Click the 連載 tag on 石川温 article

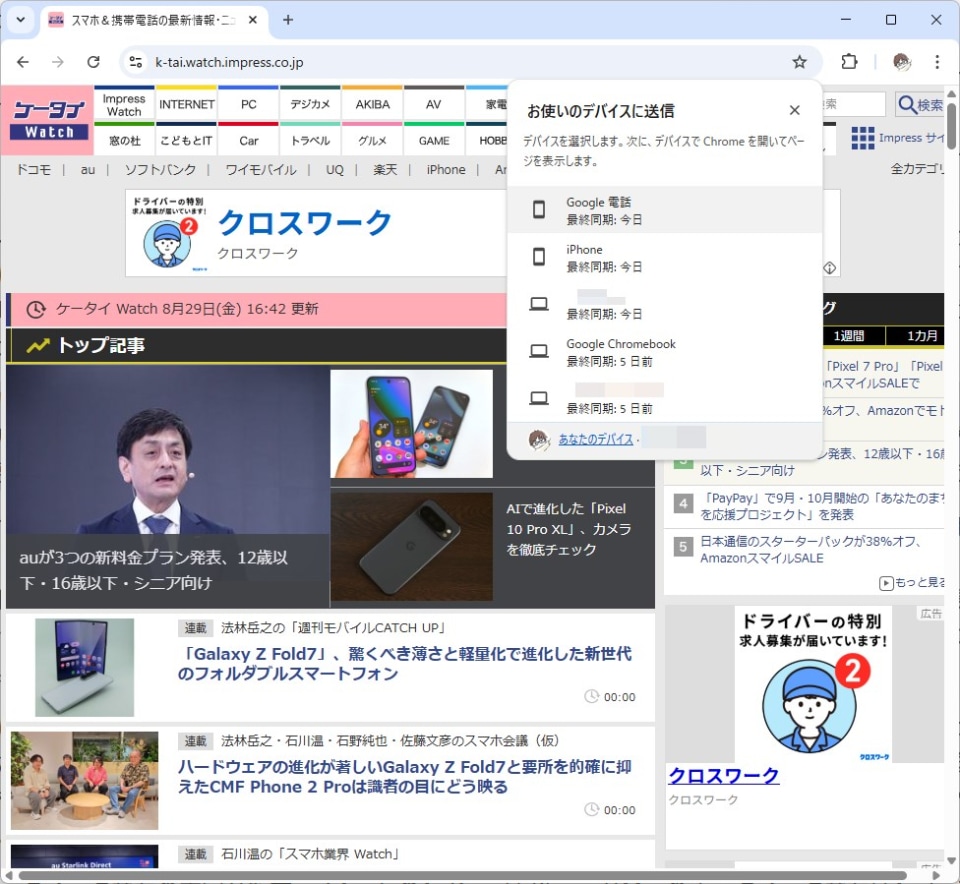(195, 854)
